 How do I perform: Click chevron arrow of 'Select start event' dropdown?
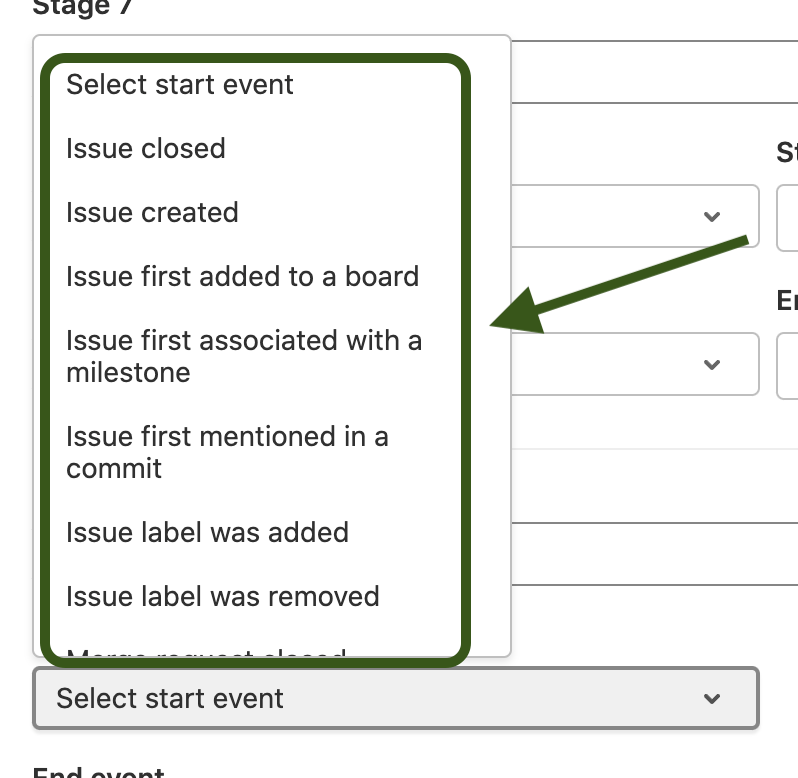pyautogui.click(x=712, y=698)
